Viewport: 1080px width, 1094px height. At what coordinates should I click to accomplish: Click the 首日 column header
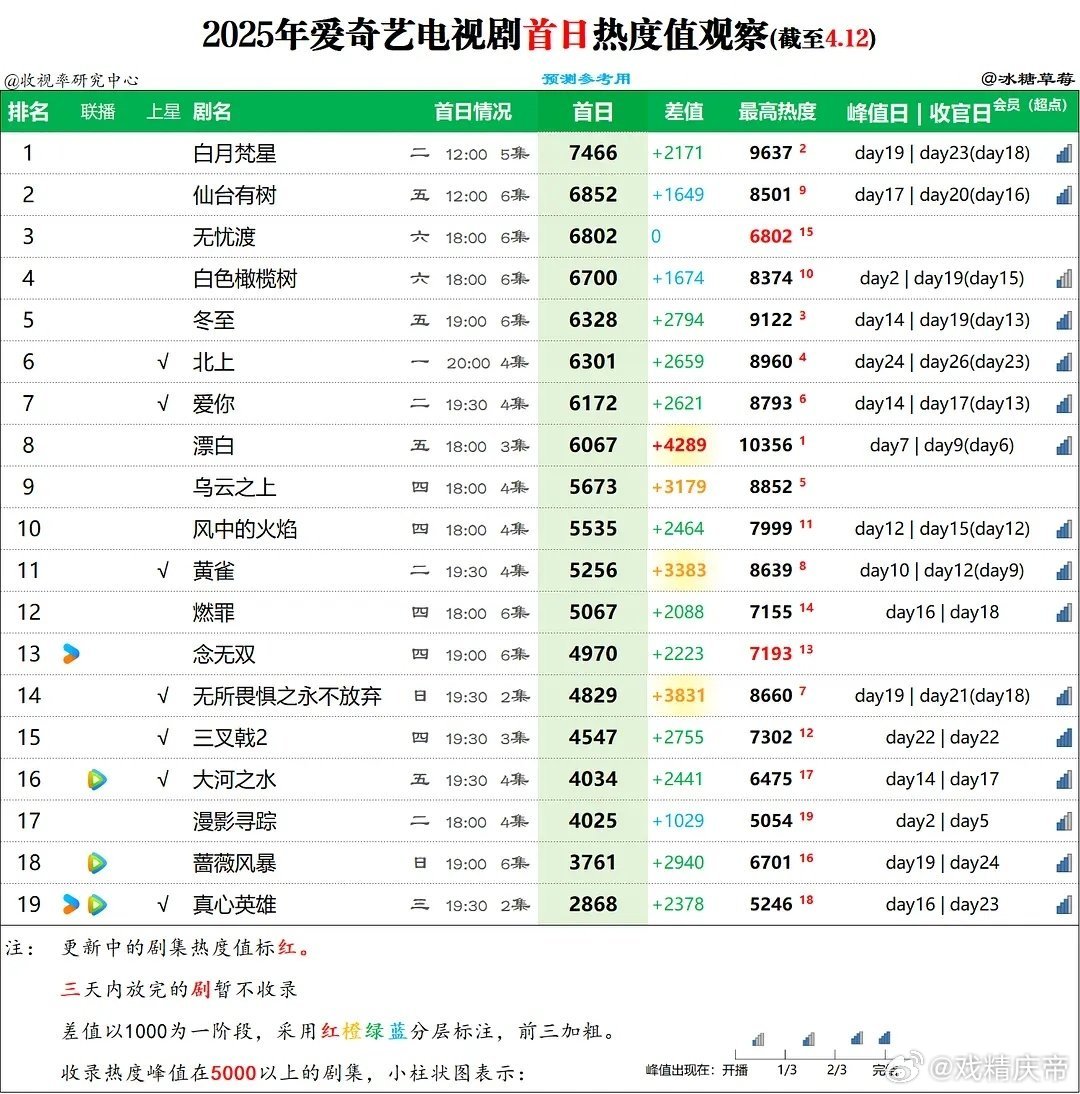[593, 112]
